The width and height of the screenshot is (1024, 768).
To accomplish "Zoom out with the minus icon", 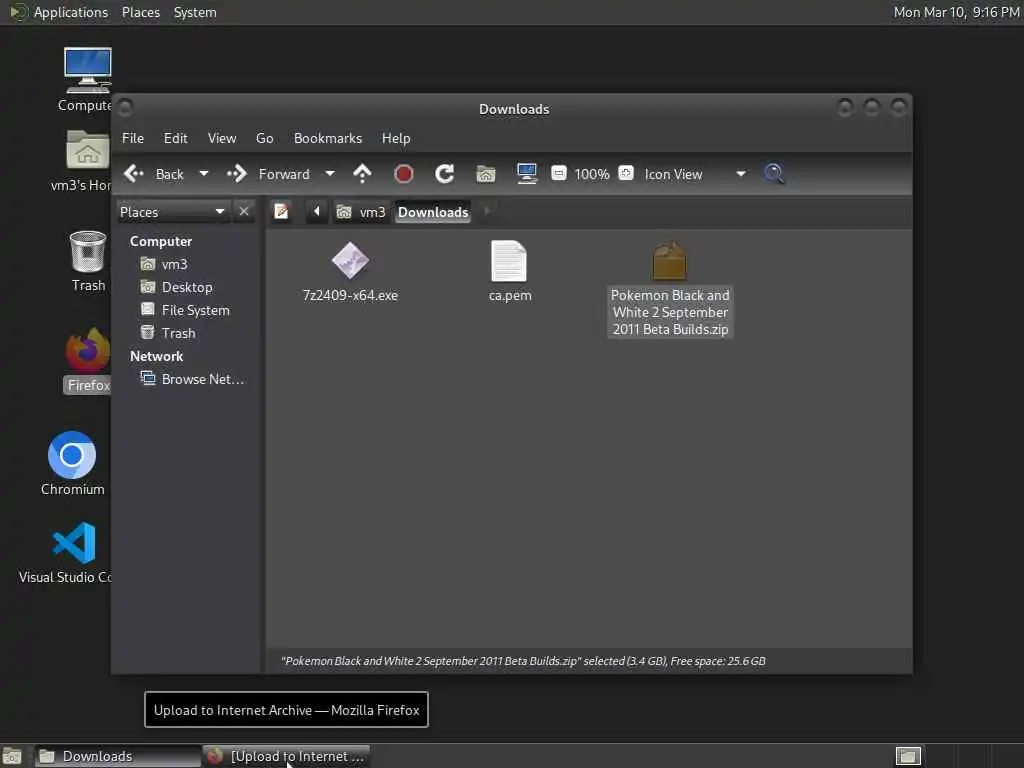I will (x=558, y=174).
